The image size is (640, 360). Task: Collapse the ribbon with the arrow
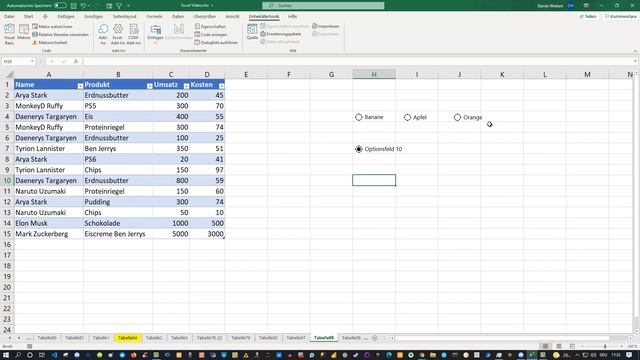[x=635, y=51]
